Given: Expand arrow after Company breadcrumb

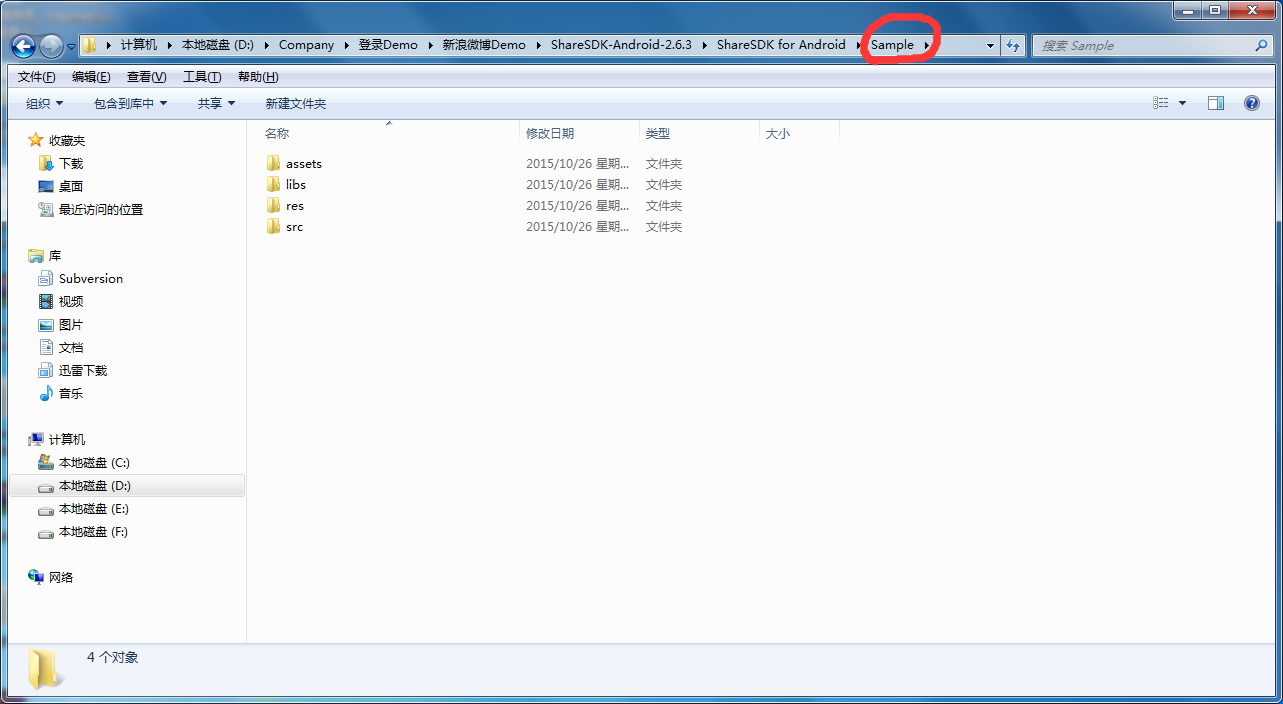Looking at the screenshot, I should pos(346,45).
